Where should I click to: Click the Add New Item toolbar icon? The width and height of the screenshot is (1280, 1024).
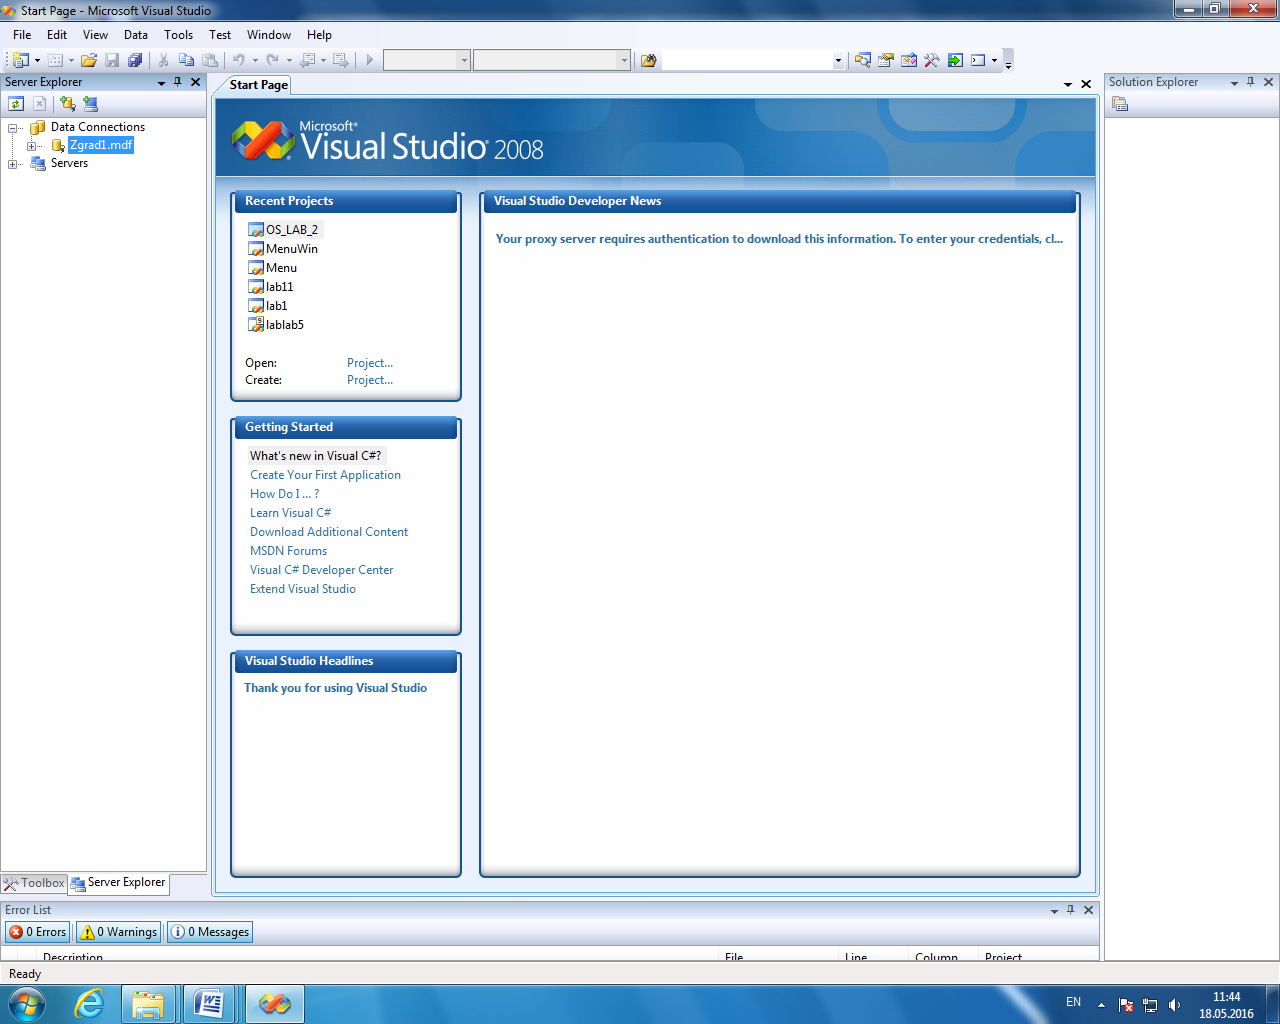pyautogui.click(x=56, y=60)
